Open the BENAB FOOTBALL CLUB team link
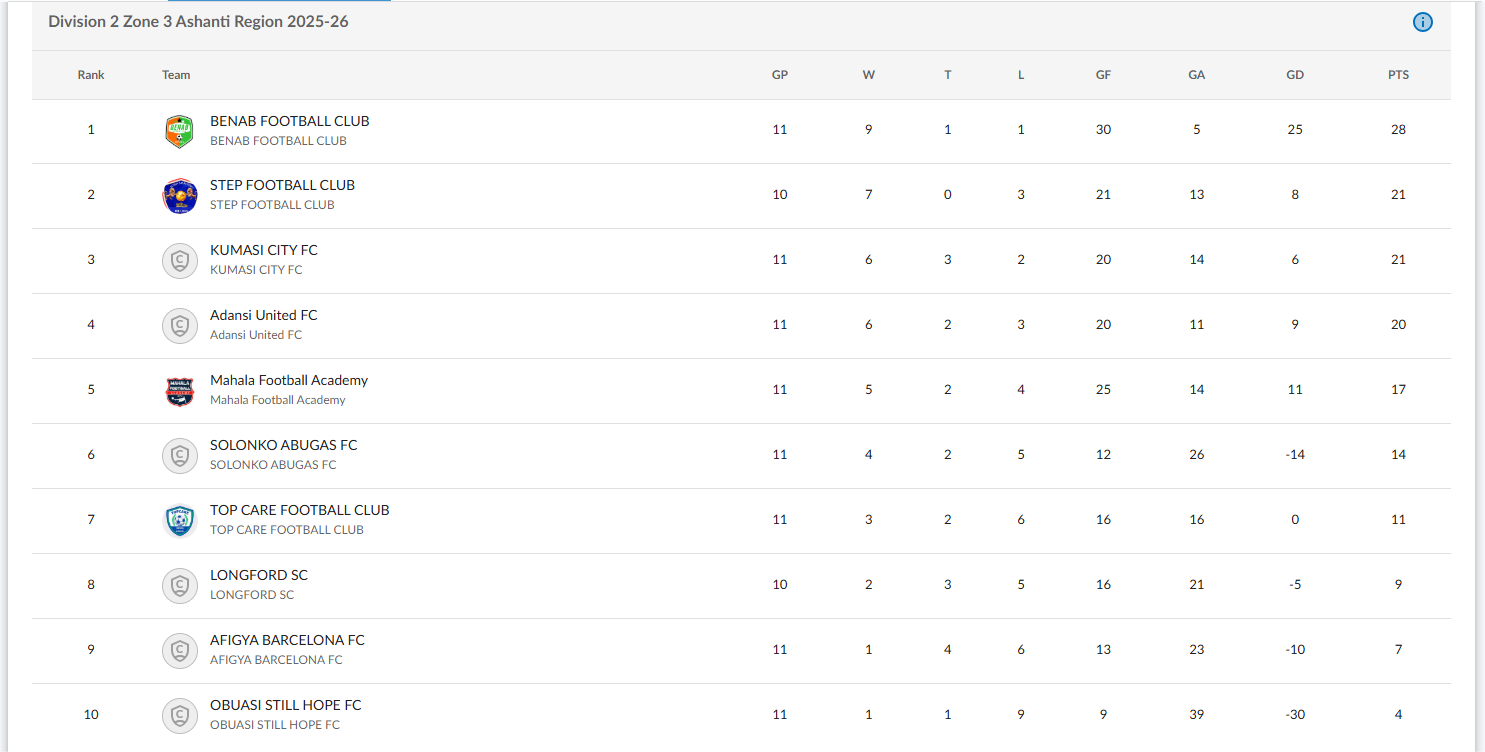This screenshot has height=752, width=1485. click(289, 121)
